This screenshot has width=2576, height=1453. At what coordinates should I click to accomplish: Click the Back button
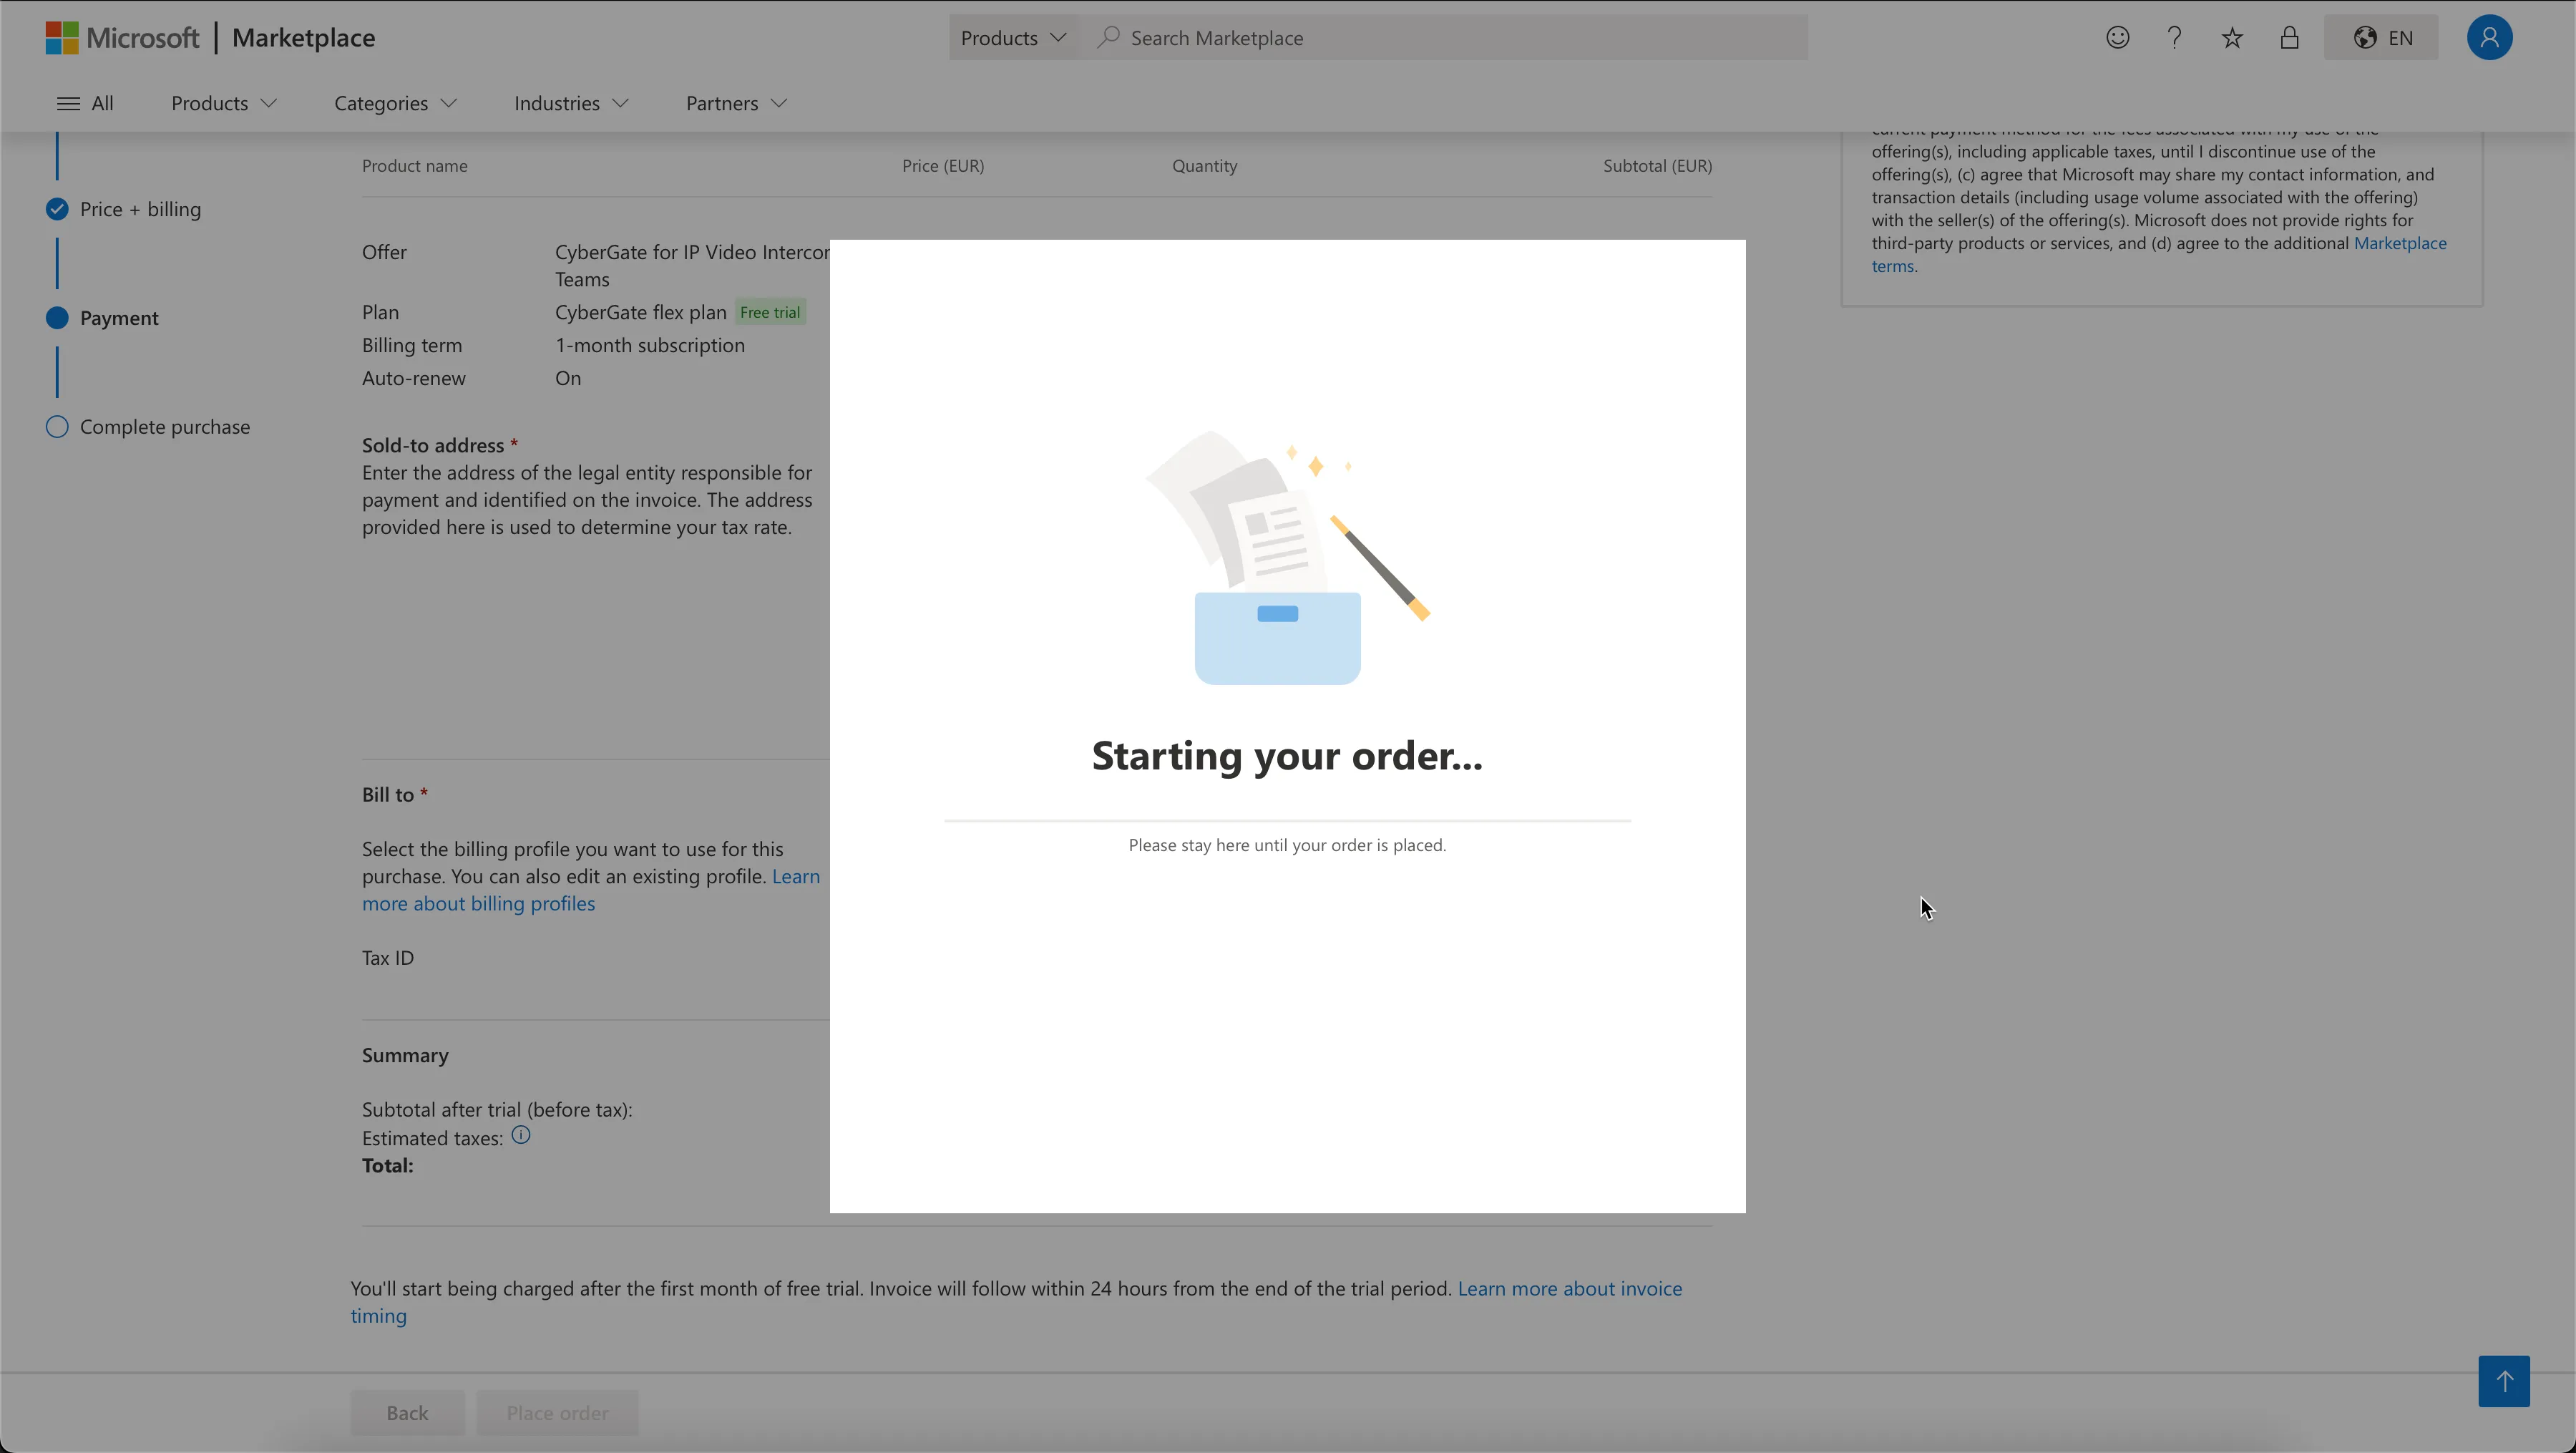[x=407, y=1412]
